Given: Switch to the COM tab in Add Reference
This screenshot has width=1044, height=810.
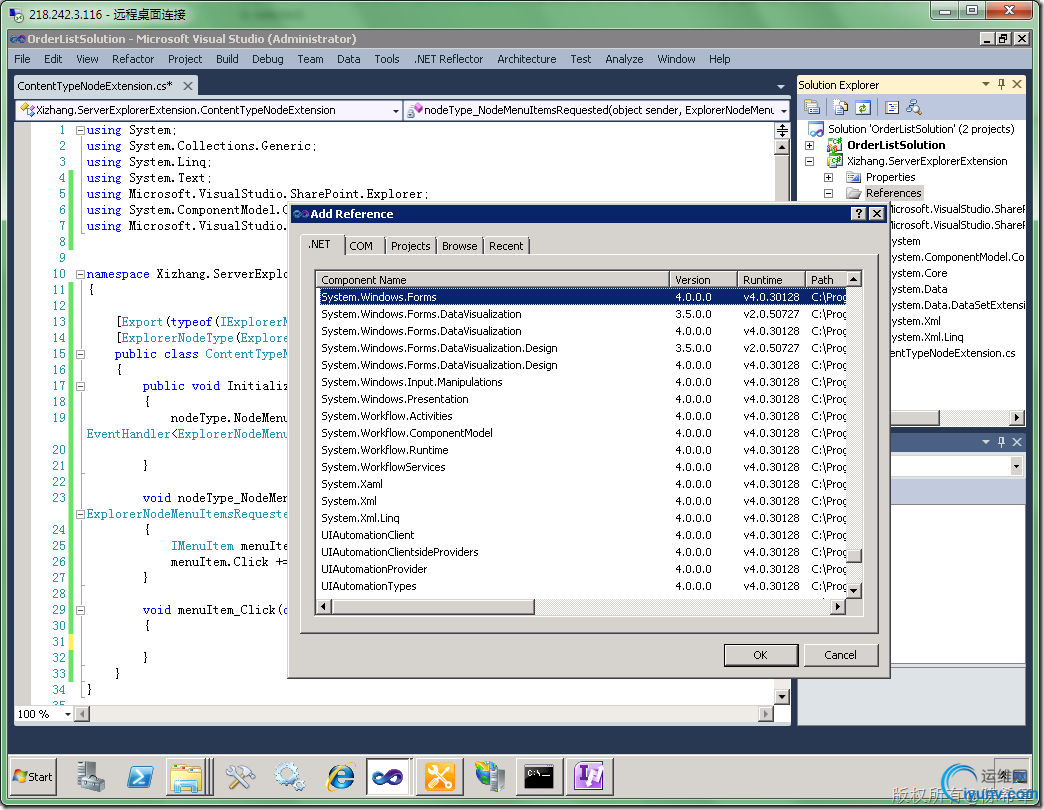Looking at the screenshot, I should pyautogui.click(x=361, y=246).
